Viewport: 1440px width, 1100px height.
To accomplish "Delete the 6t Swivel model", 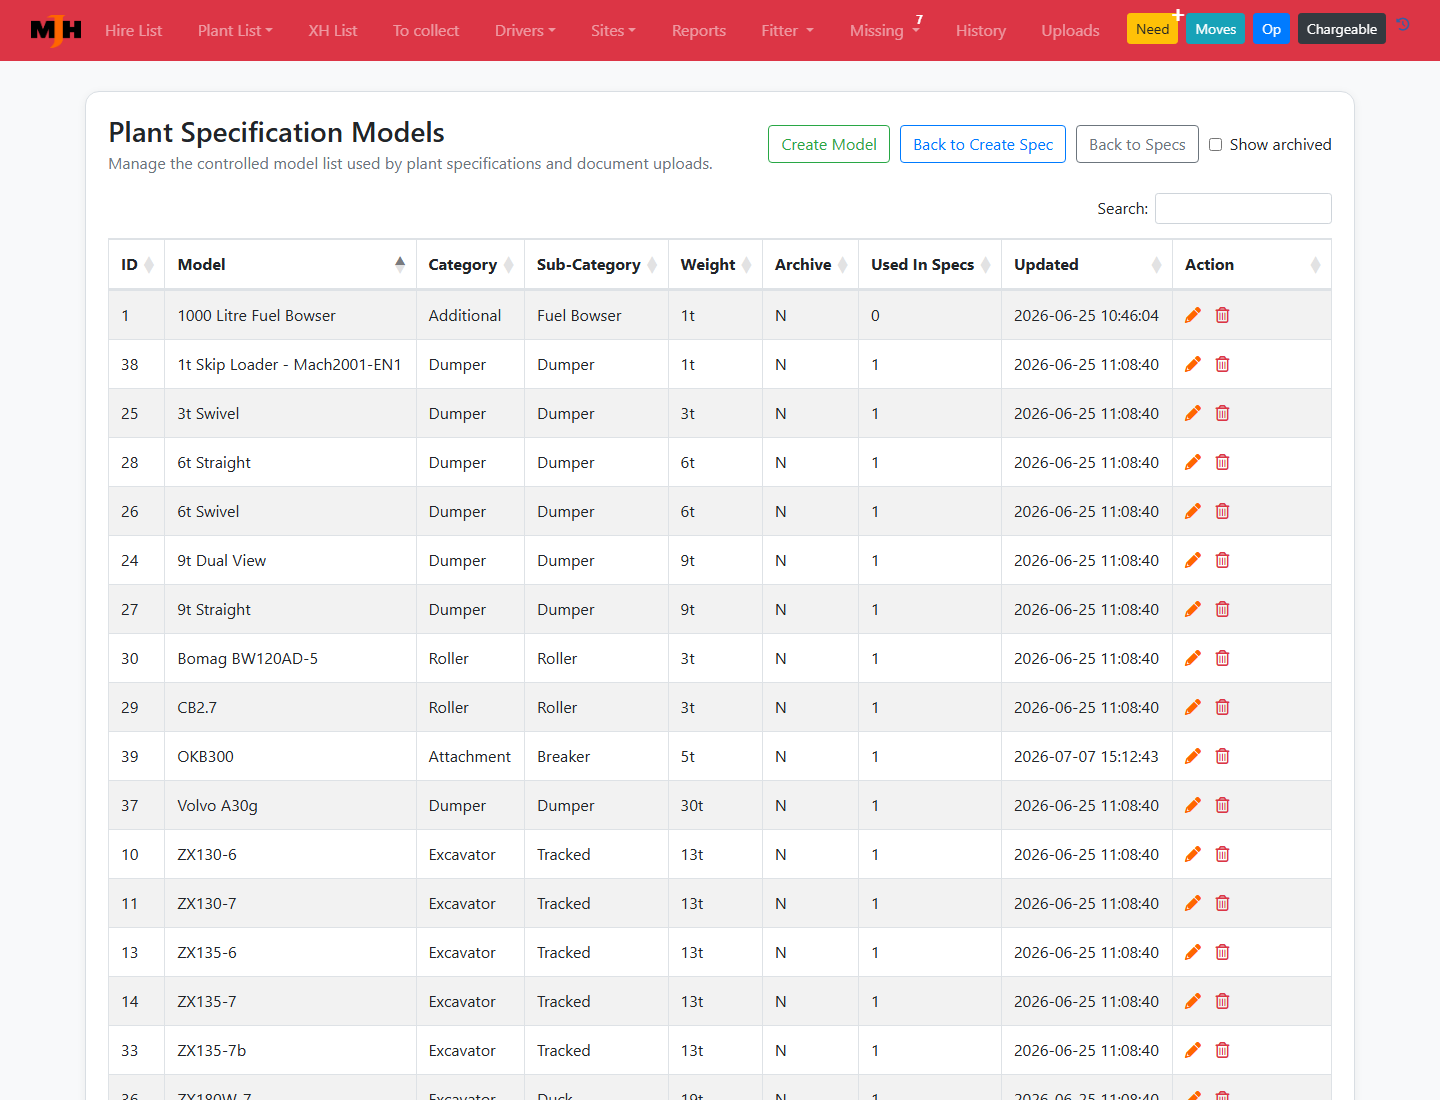I will (x=1222, y=512).
